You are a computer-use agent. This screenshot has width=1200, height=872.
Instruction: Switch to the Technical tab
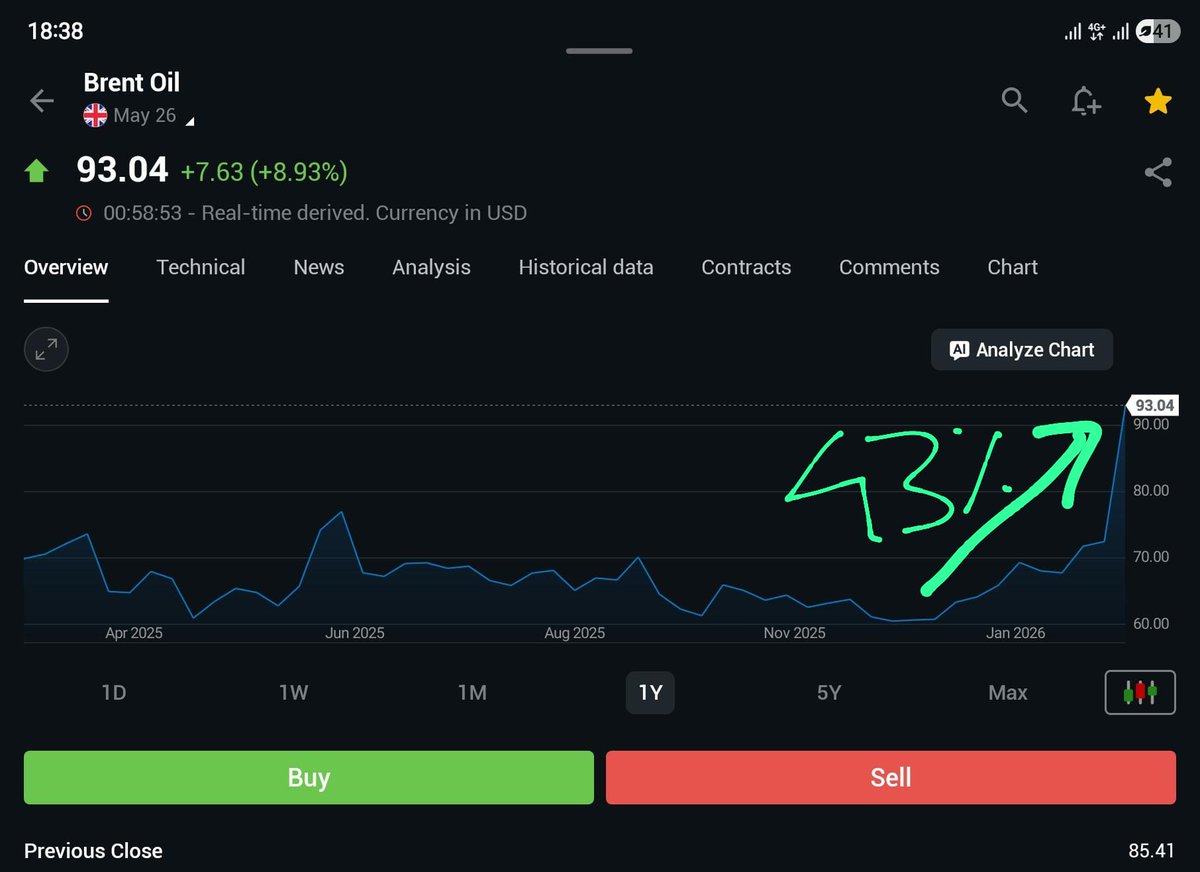click(x=201, y=267)
